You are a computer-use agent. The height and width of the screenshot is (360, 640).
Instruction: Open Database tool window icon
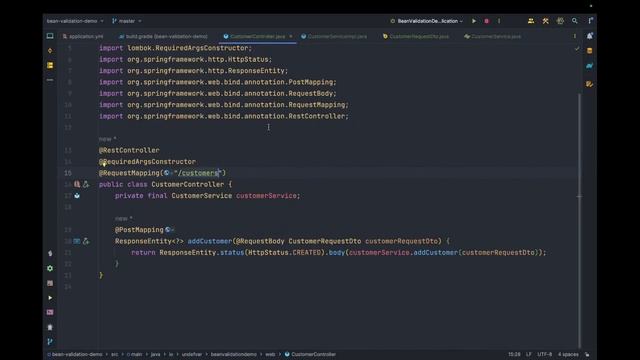(x=589, y=51)
